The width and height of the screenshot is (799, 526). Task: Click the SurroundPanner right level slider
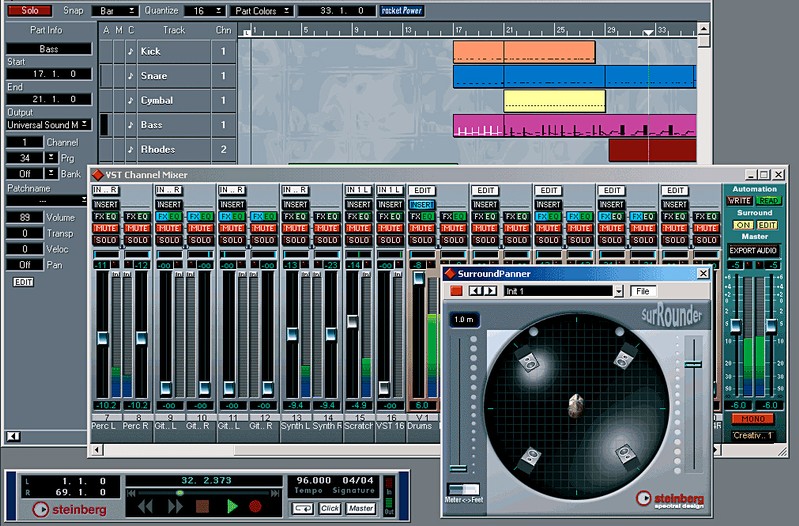click(693, 364)
